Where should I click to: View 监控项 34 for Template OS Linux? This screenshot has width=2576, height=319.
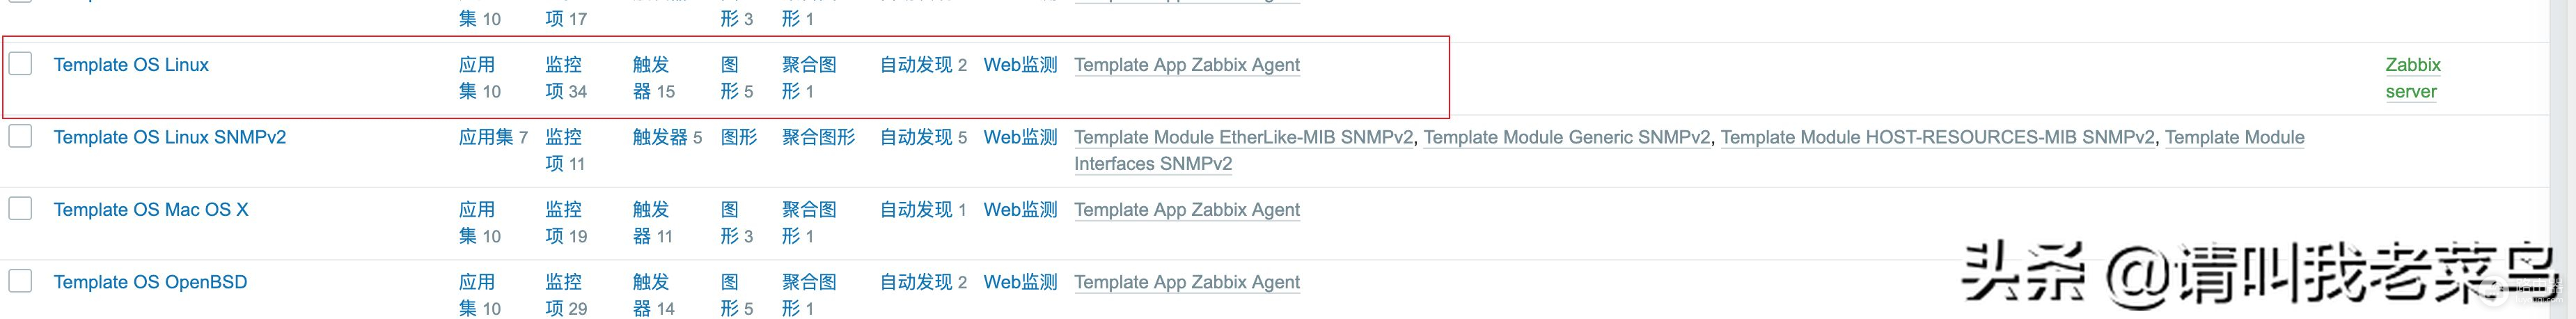pyautogui.click(x=565, y=78)
